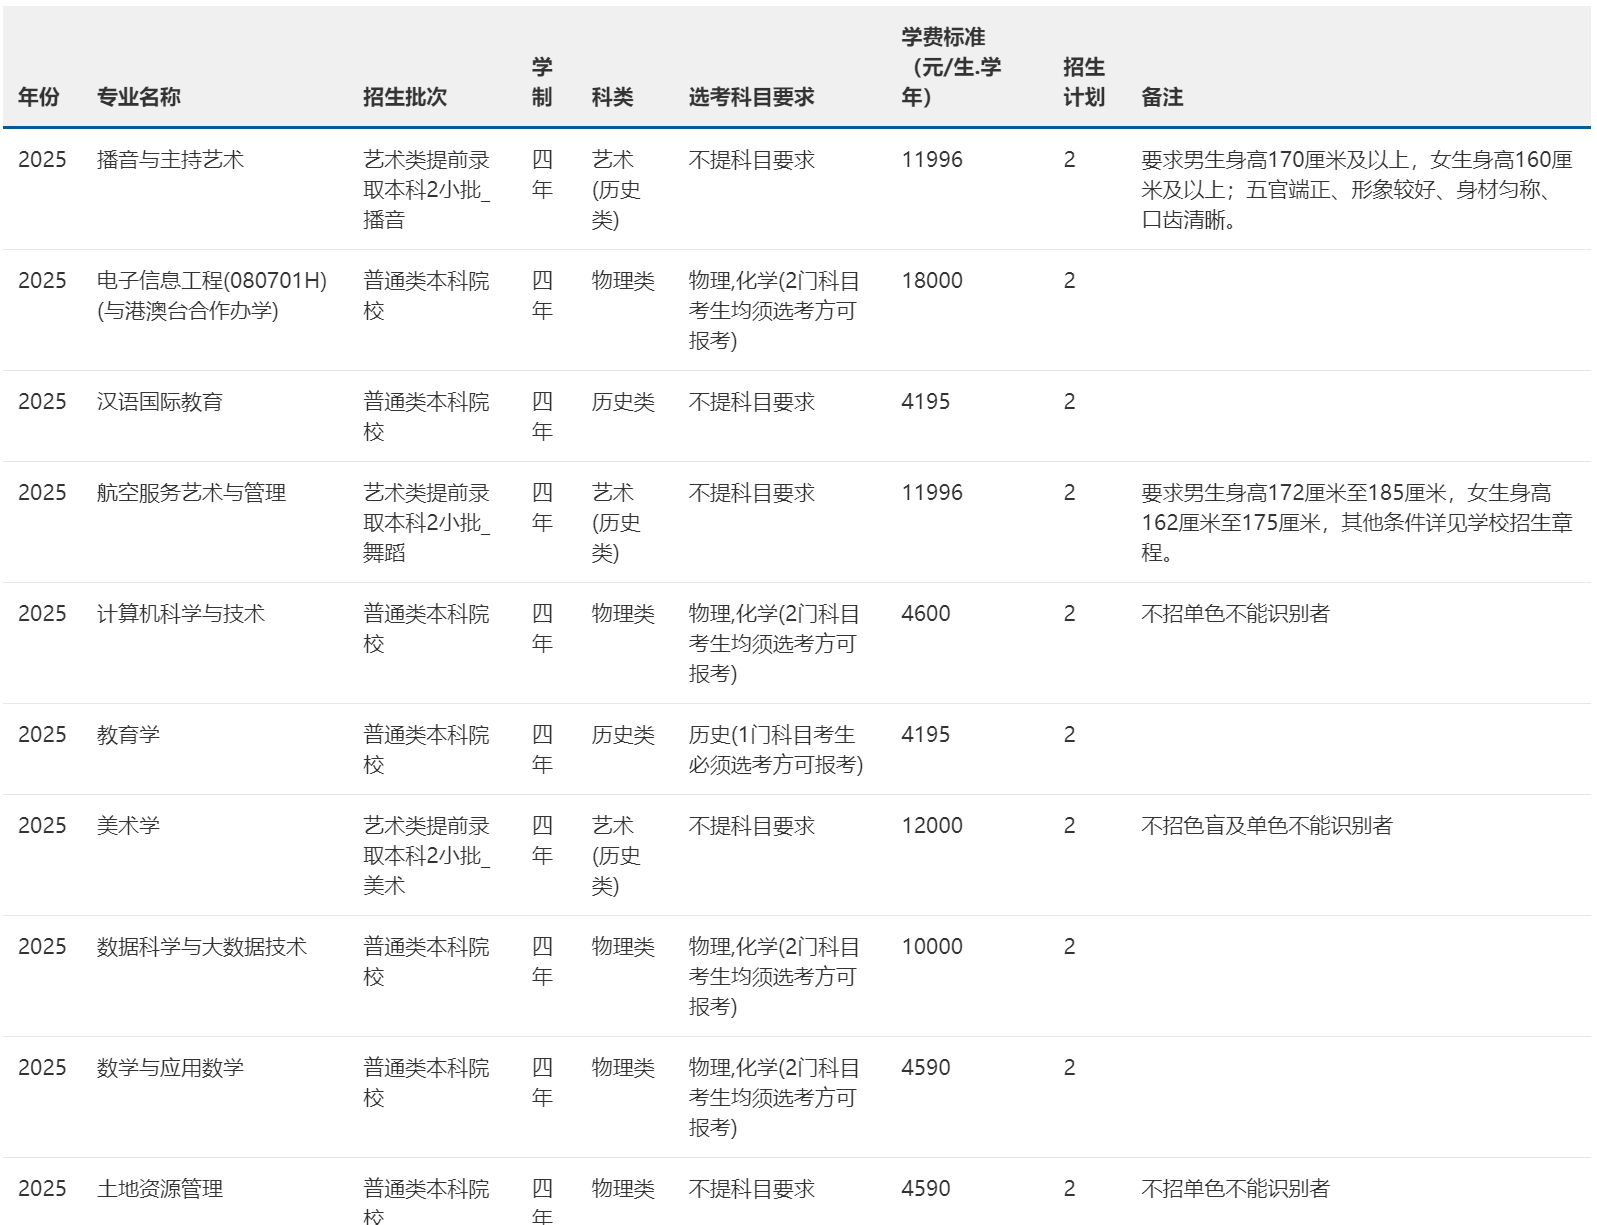Click the 汉语国际教育 major name
The height and width of the screenshot is (1225, 1597).
(159, 402)
